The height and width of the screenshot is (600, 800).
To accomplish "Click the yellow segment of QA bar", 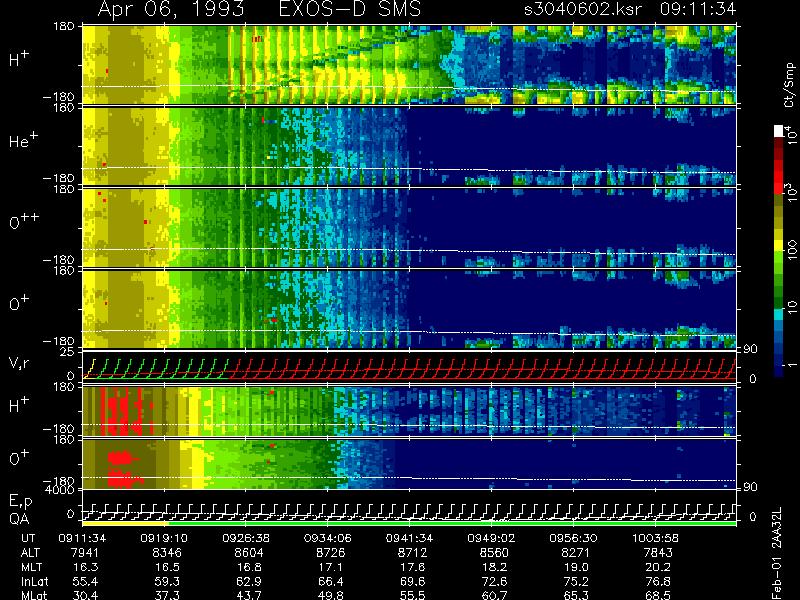I will (125, 523).
